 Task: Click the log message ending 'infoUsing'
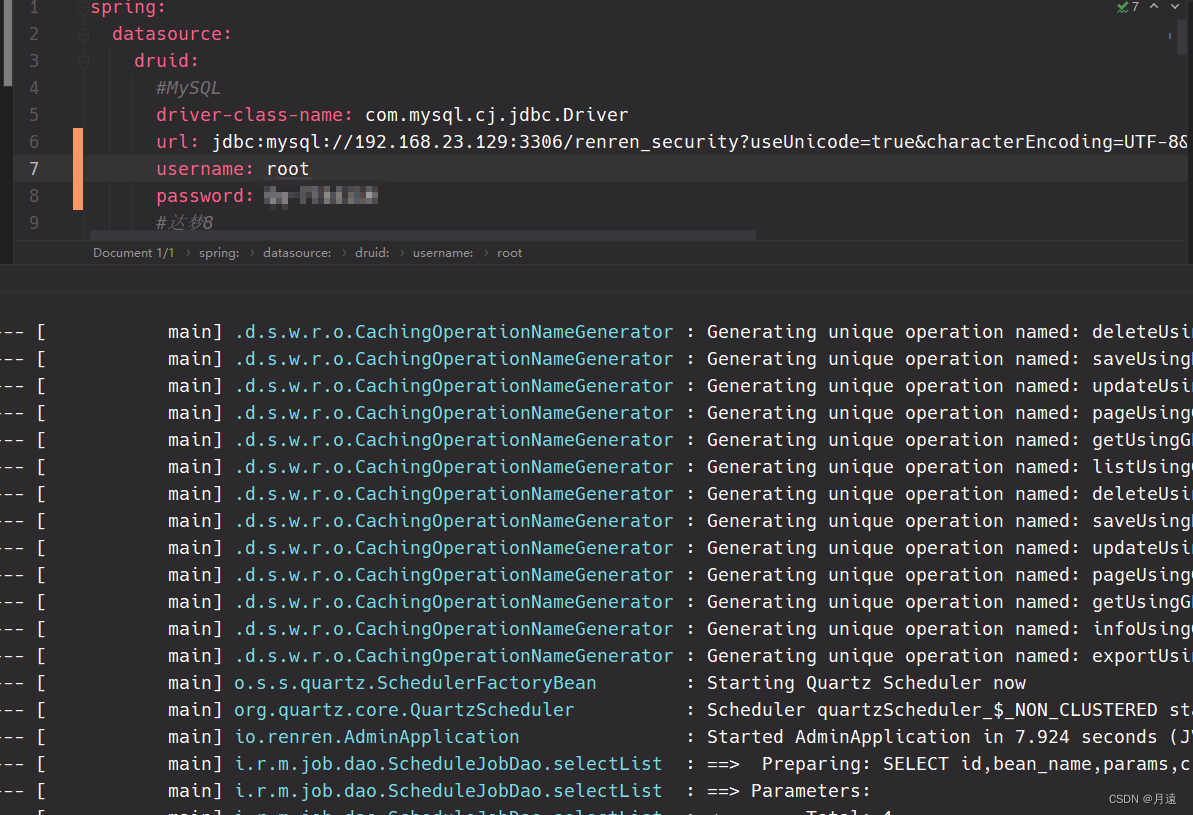pos(950,629)
